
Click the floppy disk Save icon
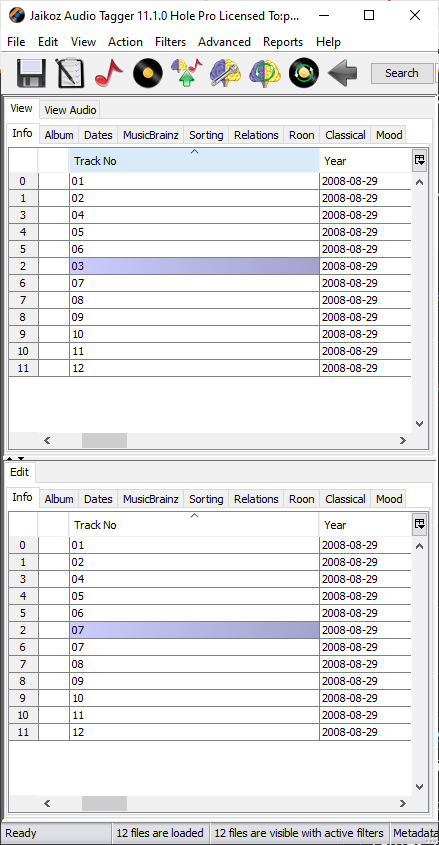click(x=31, y=73)
